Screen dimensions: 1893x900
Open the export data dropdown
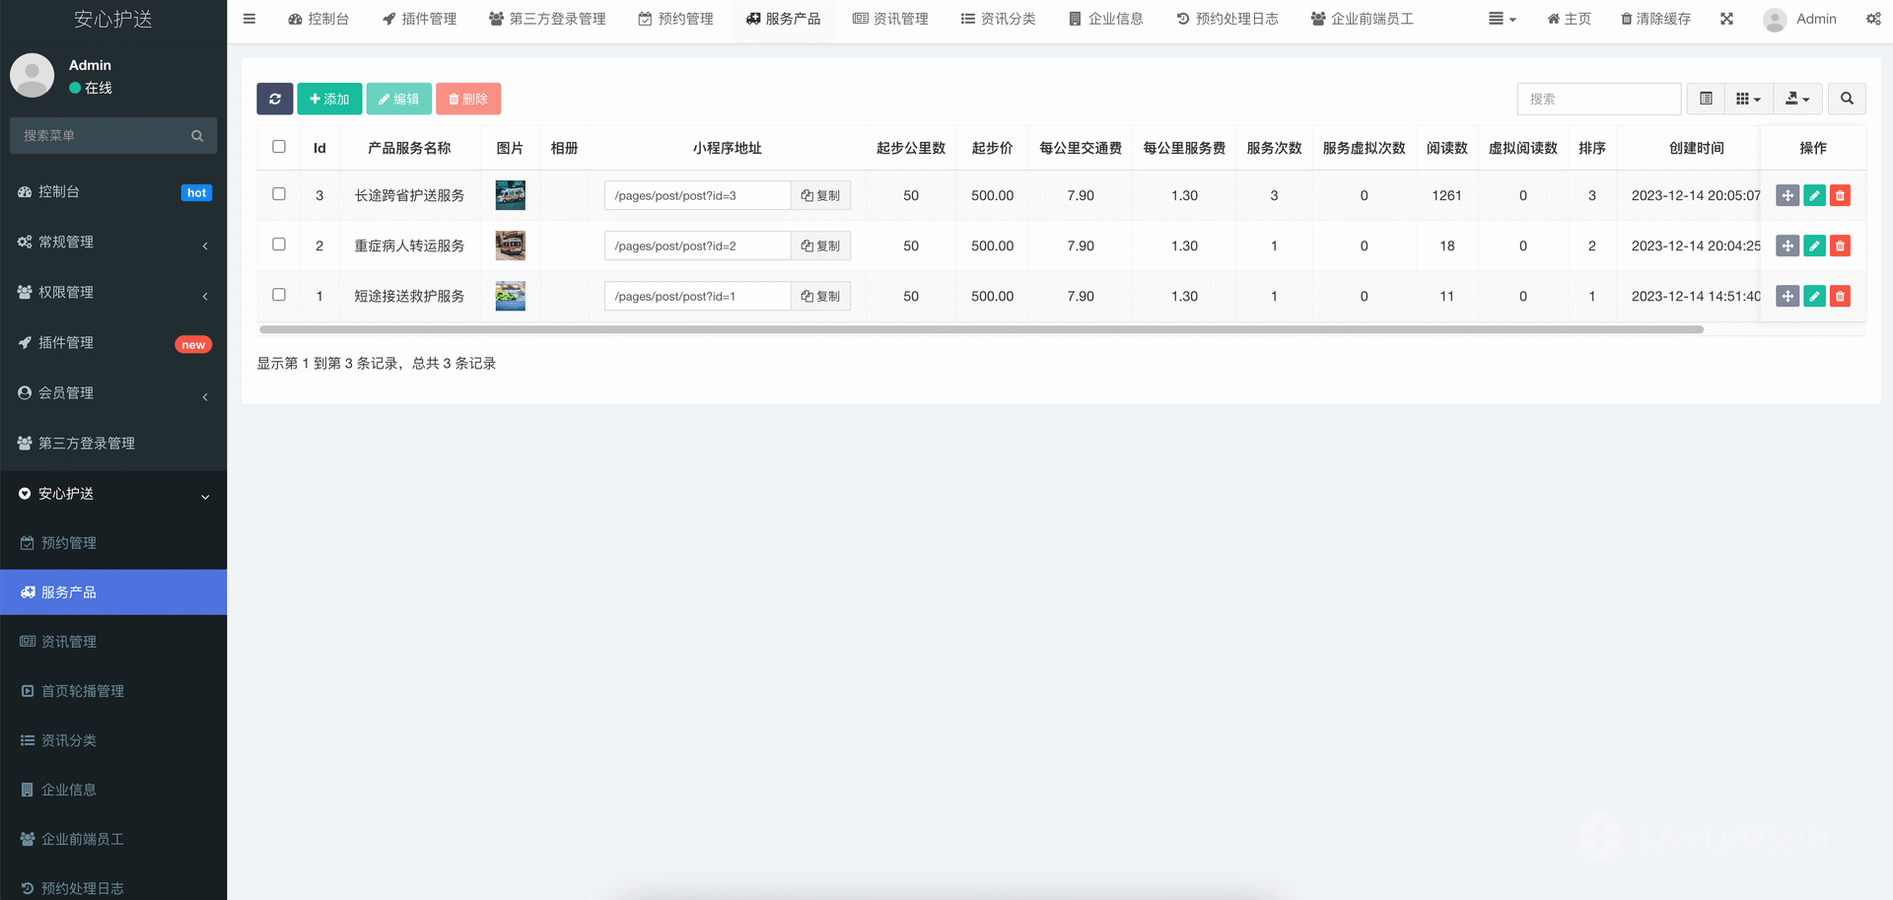[x=1797, y=99]
